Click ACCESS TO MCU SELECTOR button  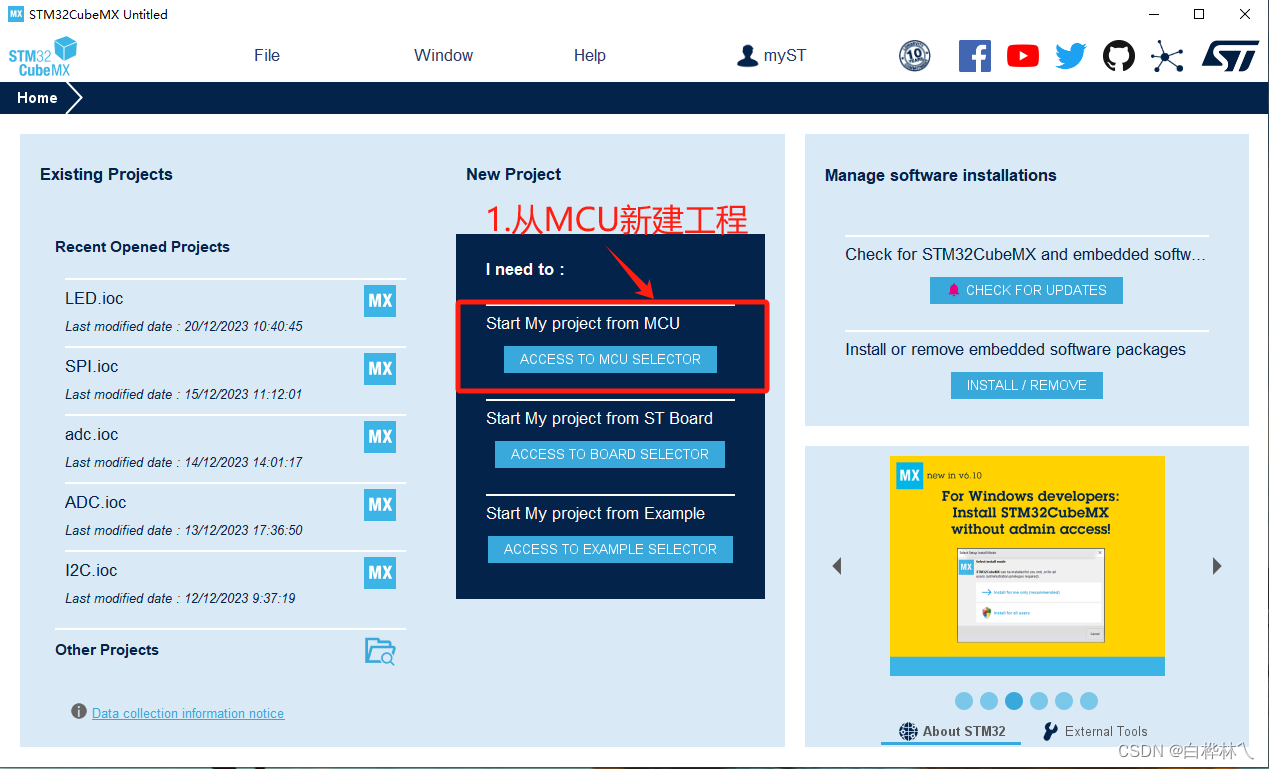tap(610, 359)
